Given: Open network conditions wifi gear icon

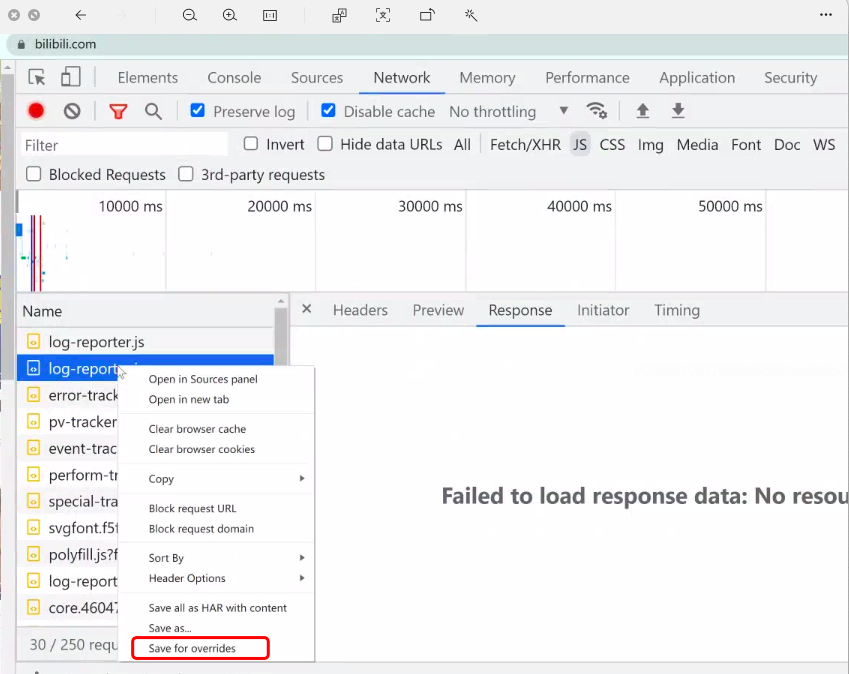Looking at the screenshot, I should (596, 111).
